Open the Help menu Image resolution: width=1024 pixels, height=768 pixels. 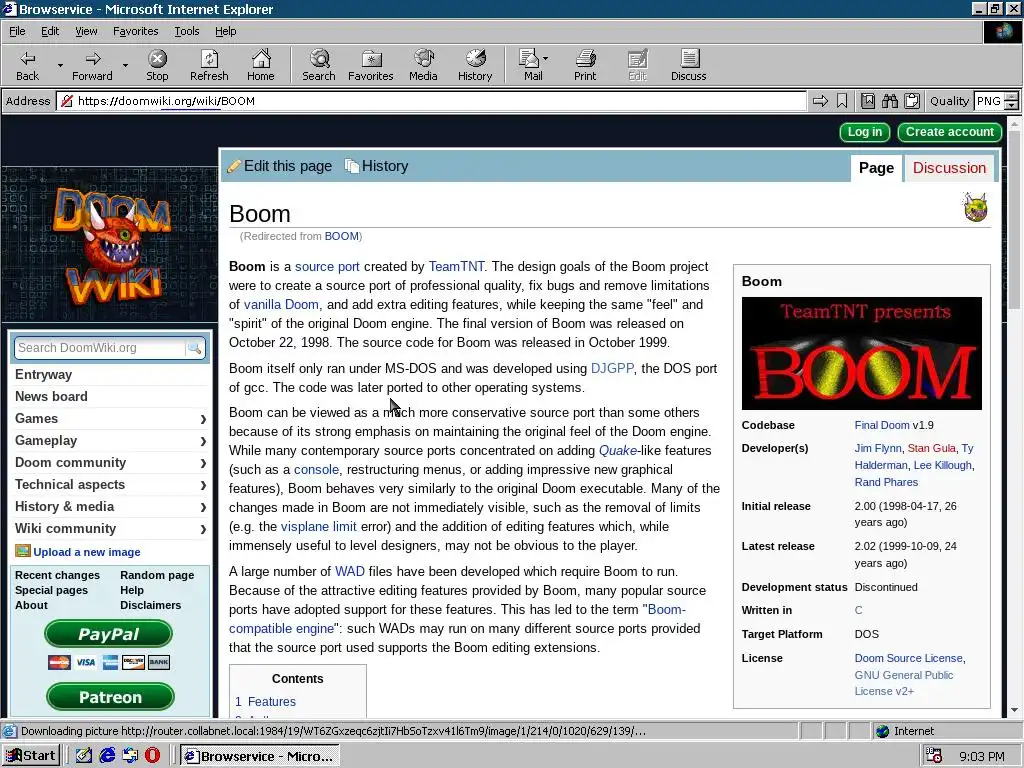225,31
